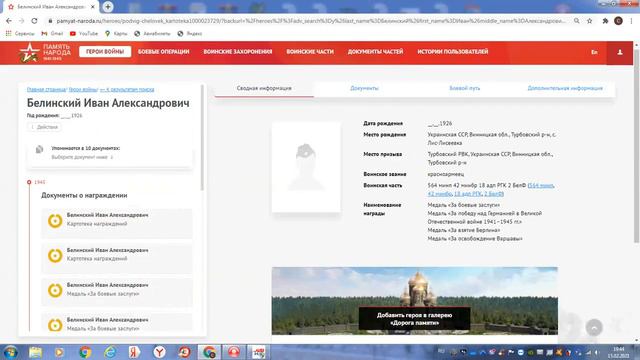Open the red screen recorder taskbar icon
This screenshot has width=640, height=360.
[234, 352]
